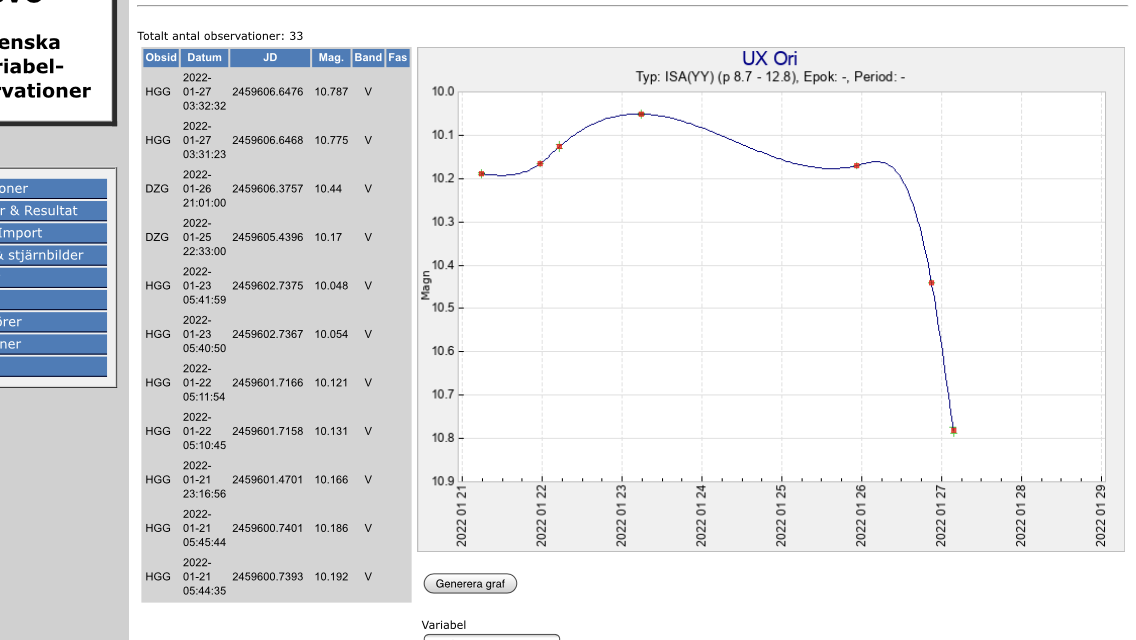Image resolution: width=1136 pixels, height=640 pixels.
Task: Open the sidebar menu item ending in 'örer'
Action: click(53, 322)
